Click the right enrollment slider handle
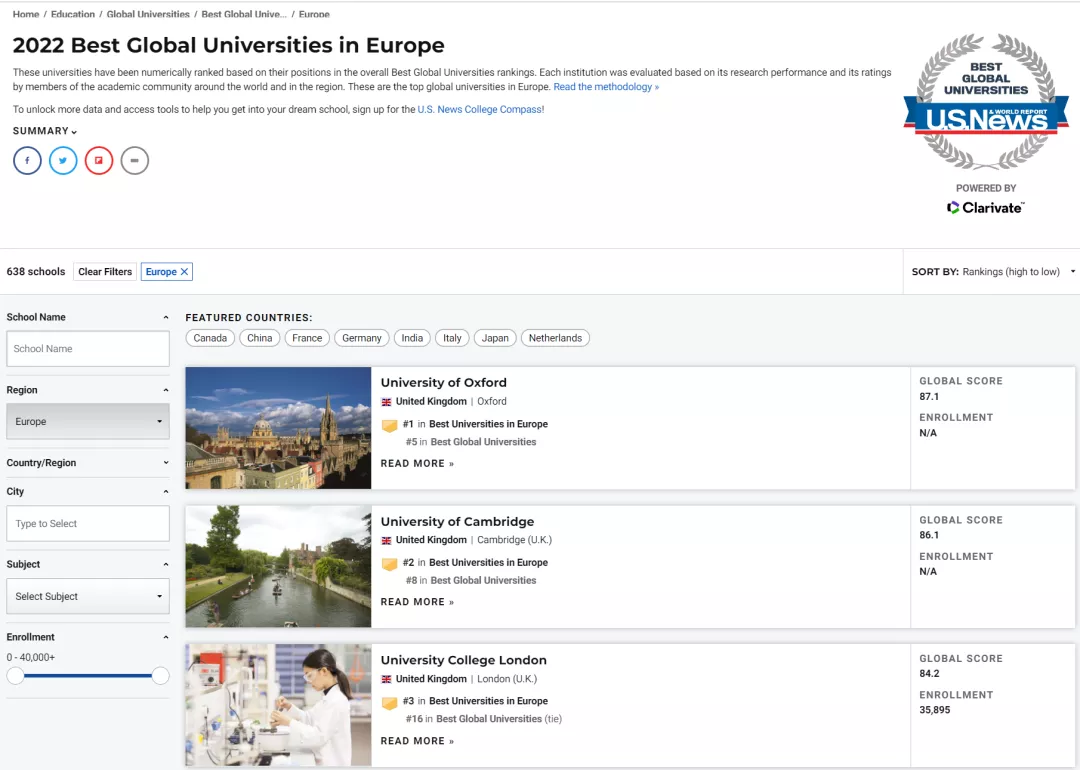The height and width of the screenshot is (770, 1080). point(160,676)
